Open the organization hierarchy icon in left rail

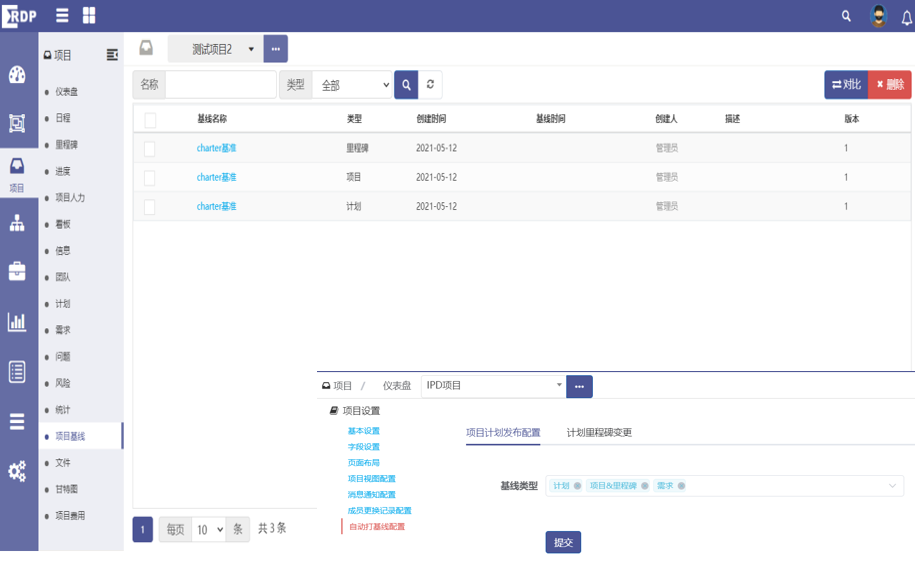pos(17,223)
